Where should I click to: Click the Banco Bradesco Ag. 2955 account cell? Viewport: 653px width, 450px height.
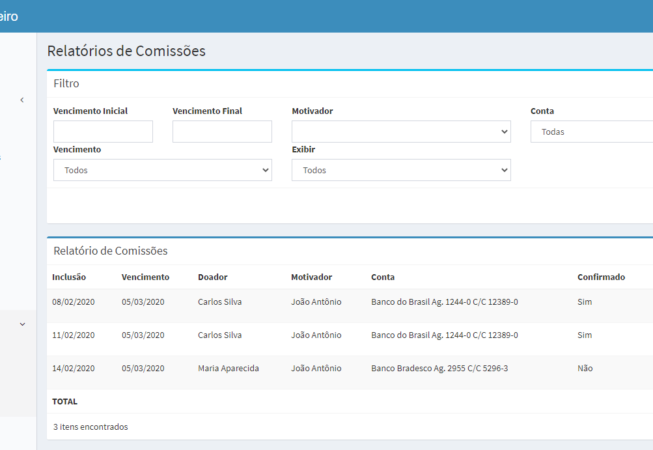coord(439,368)
